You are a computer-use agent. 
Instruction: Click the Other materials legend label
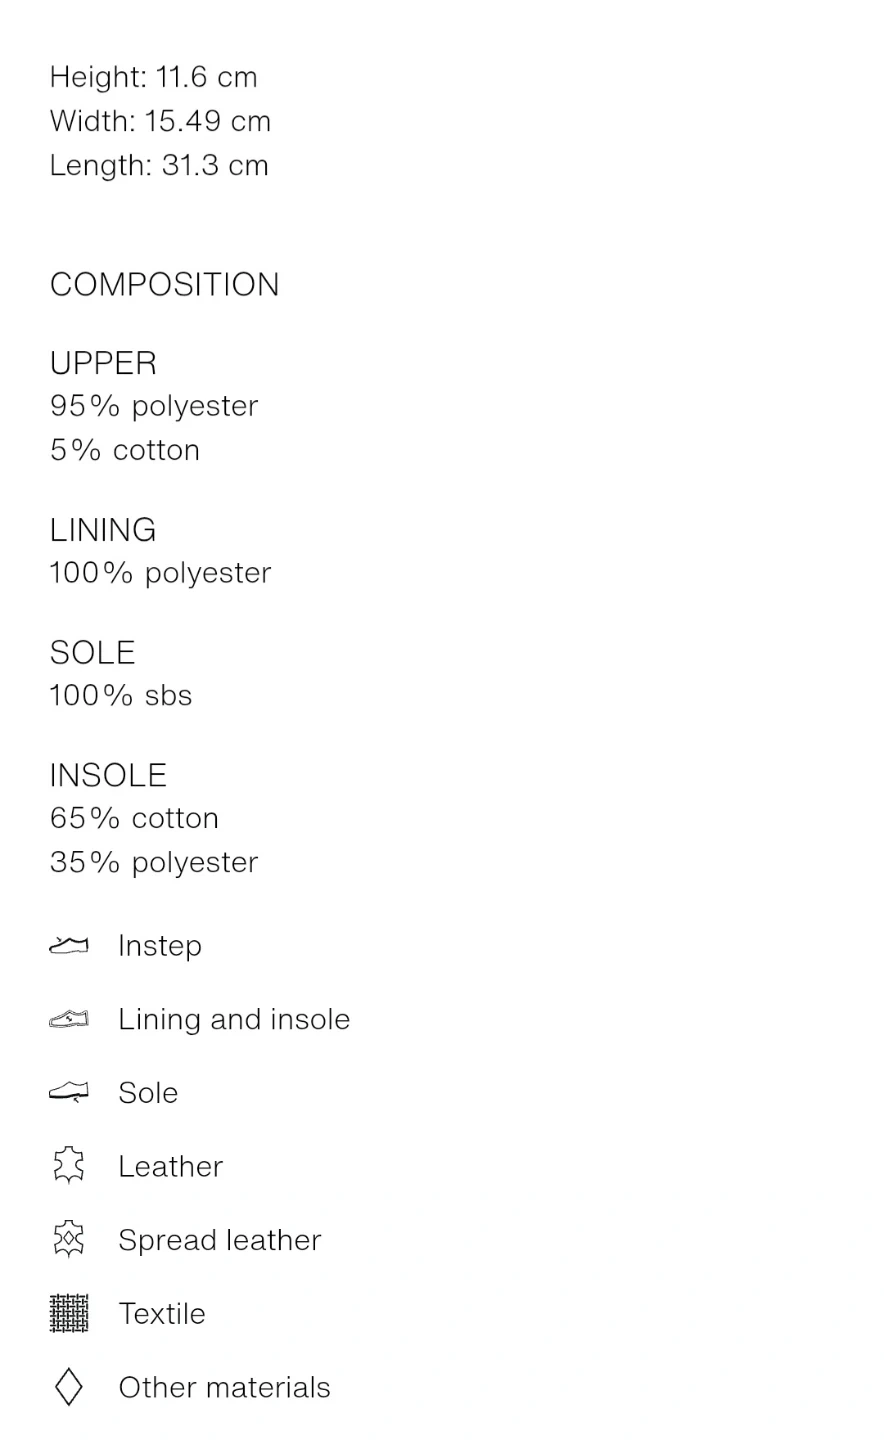[224, 1387]
